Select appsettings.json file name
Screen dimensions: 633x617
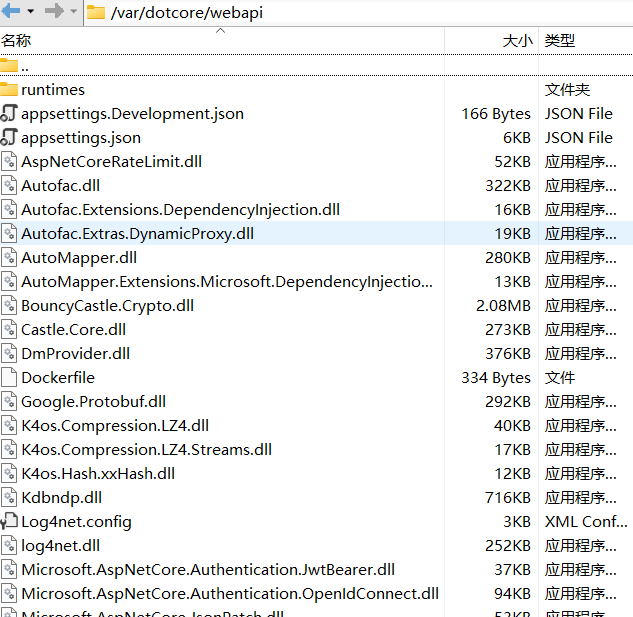point(81,138)
